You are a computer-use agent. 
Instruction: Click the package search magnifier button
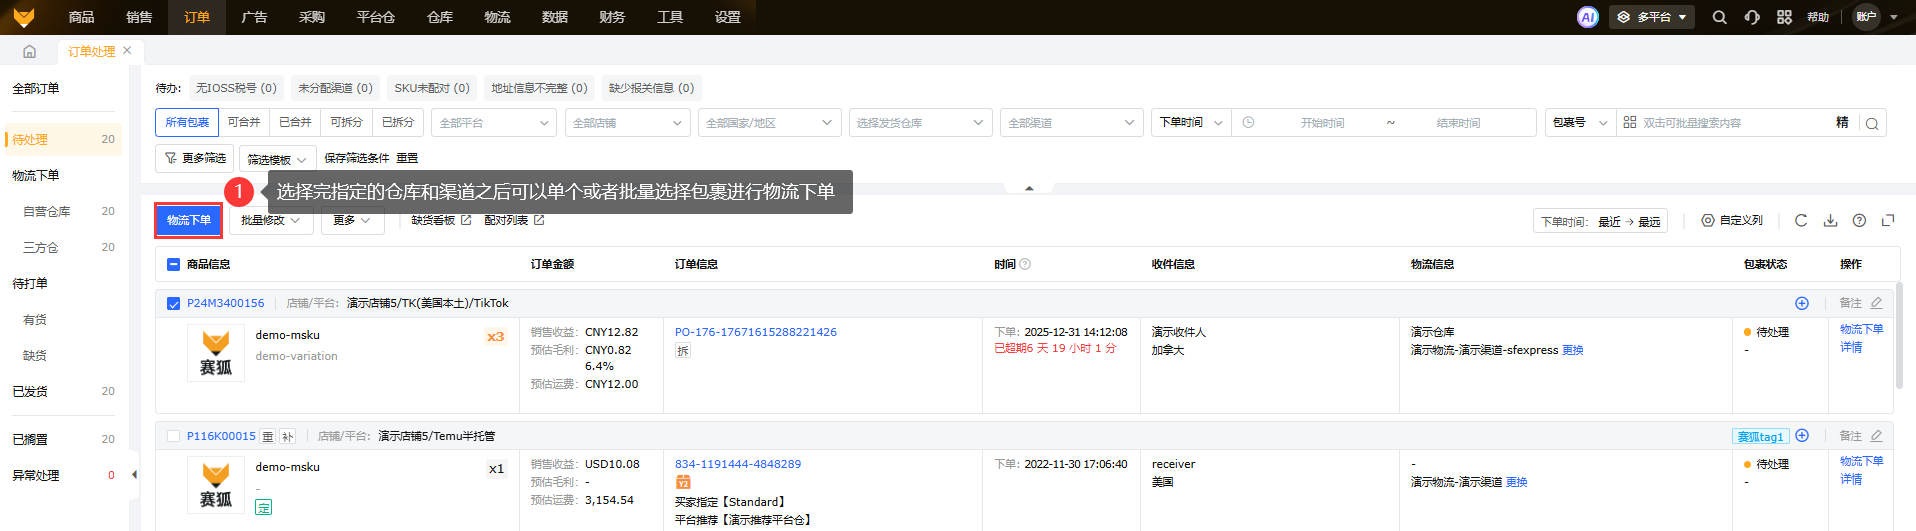pos(1872,123)
